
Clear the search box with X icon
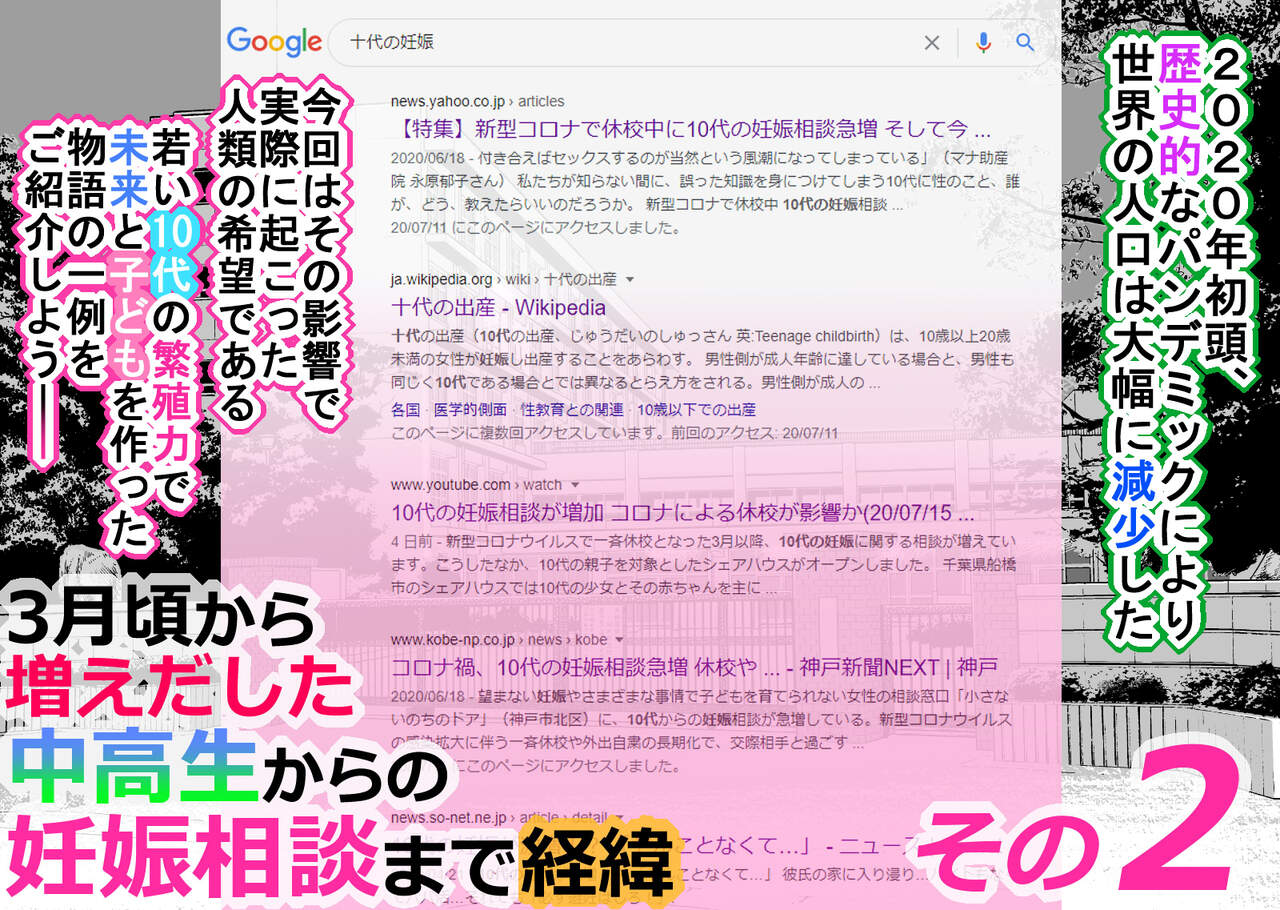point(931,42)
